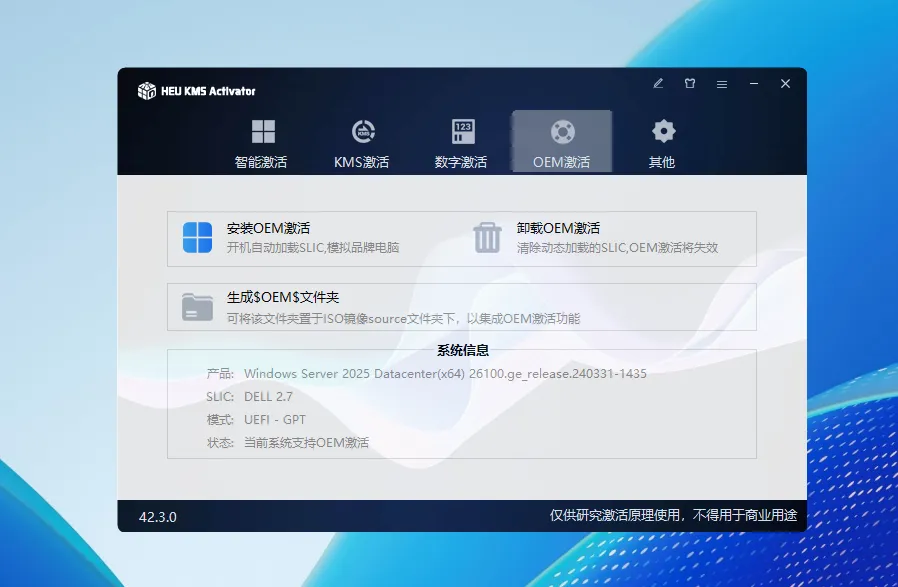Click the 其他 gear icon
The height and width of the screenshot is (587, 898).
point(663,131)
